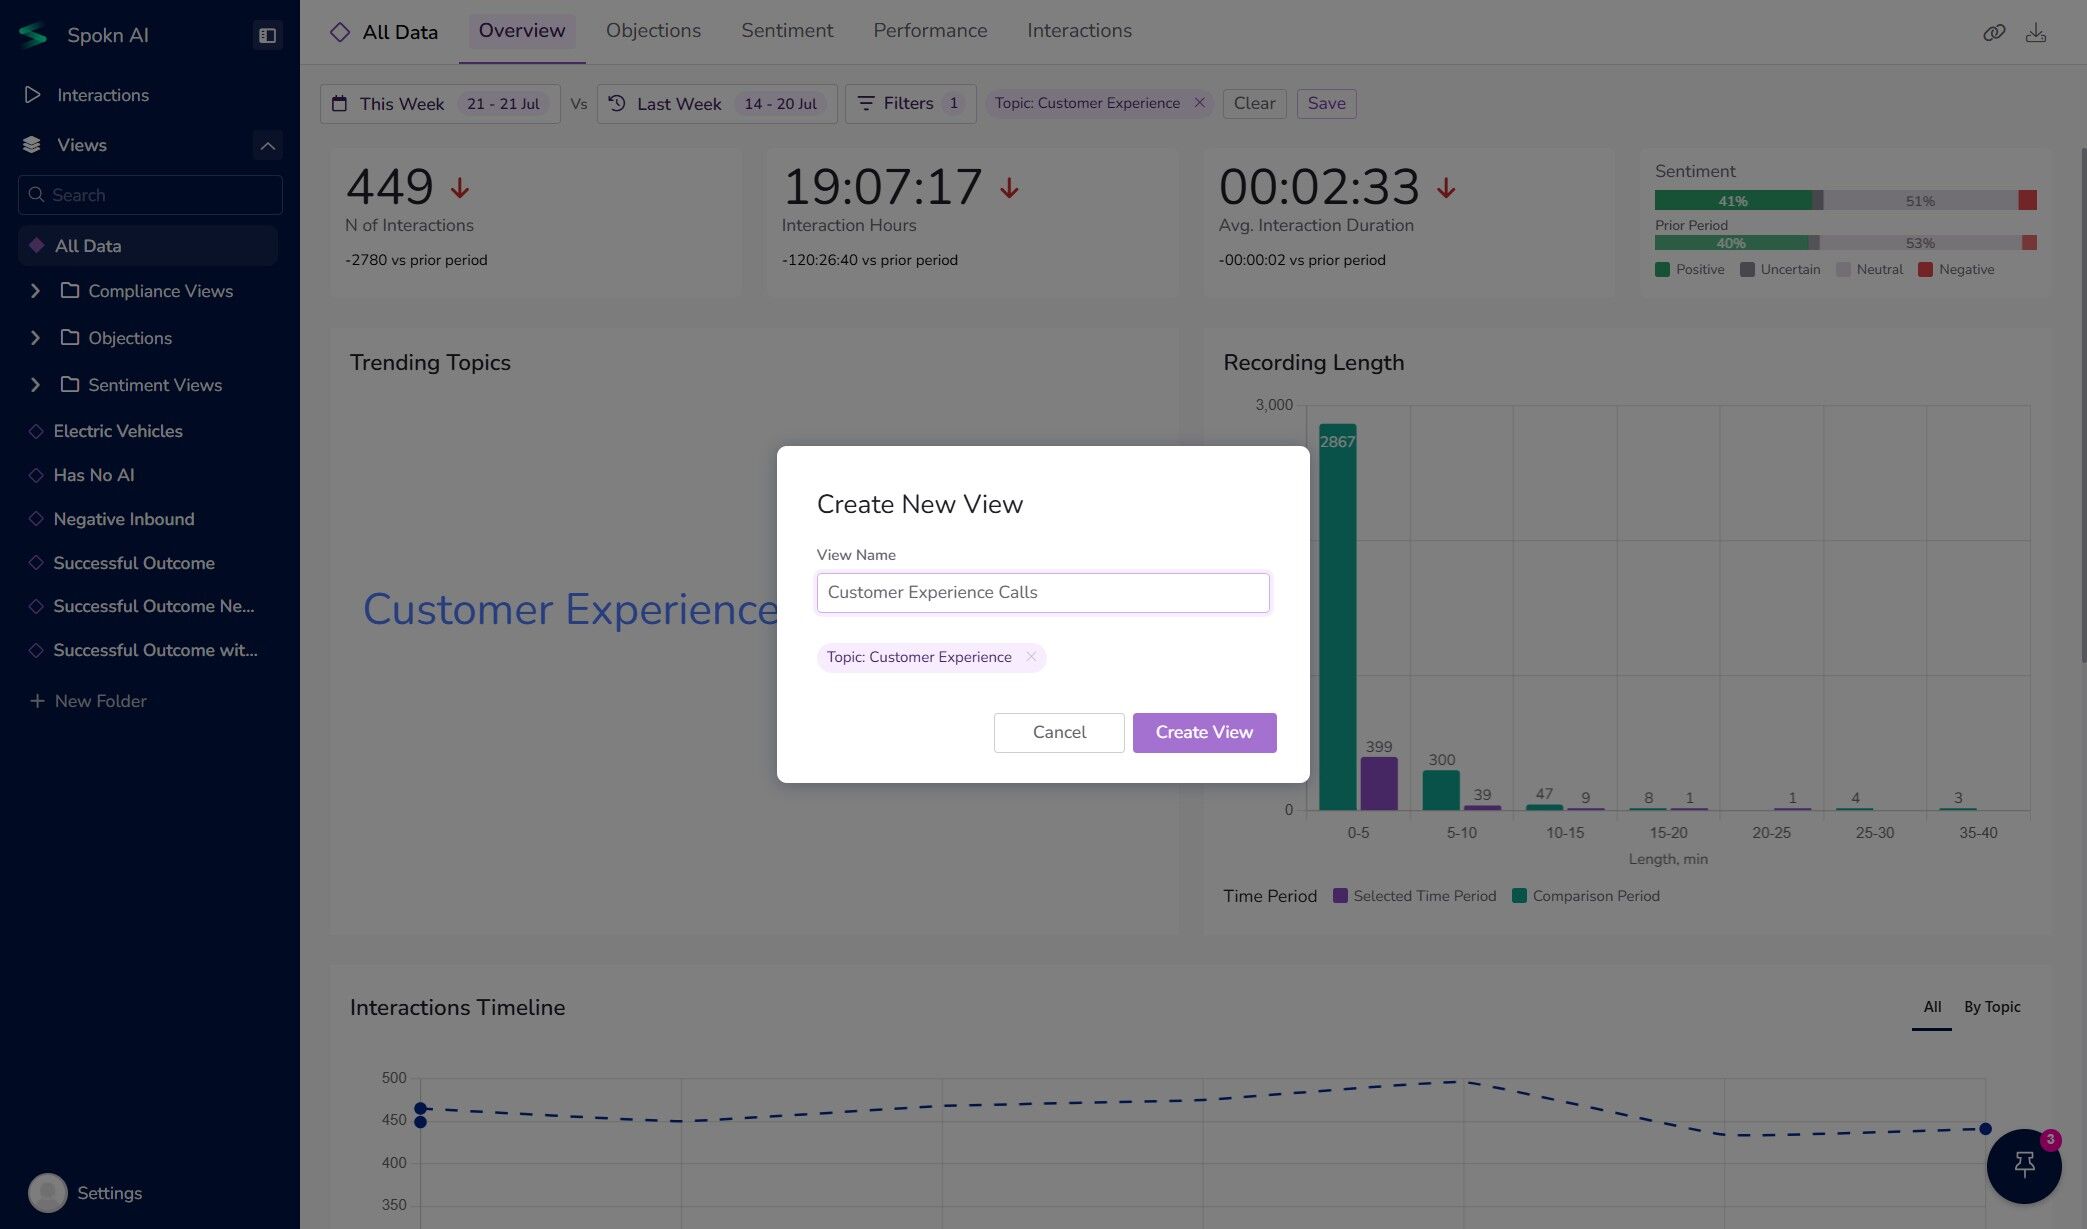Expand the Sentiment Views folder
Viewport: 2087px width, 1229px height.
36,385
